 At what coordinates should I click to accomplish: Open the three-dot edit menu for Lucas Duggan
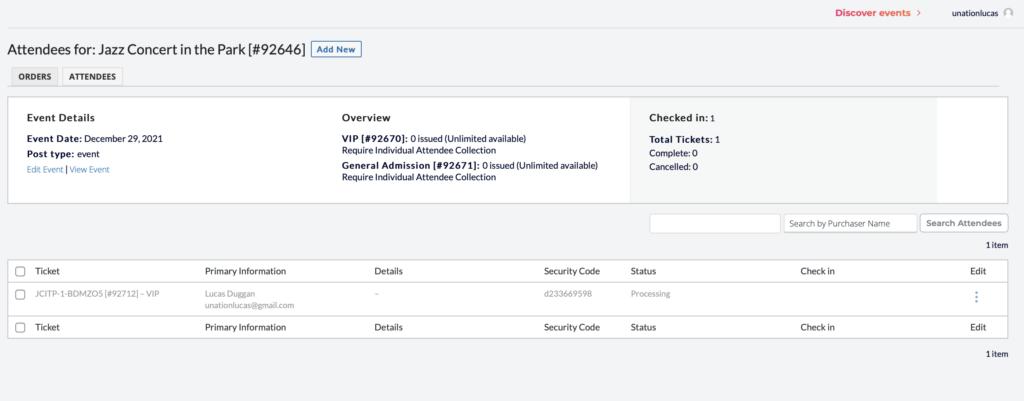tap(976, 297)
